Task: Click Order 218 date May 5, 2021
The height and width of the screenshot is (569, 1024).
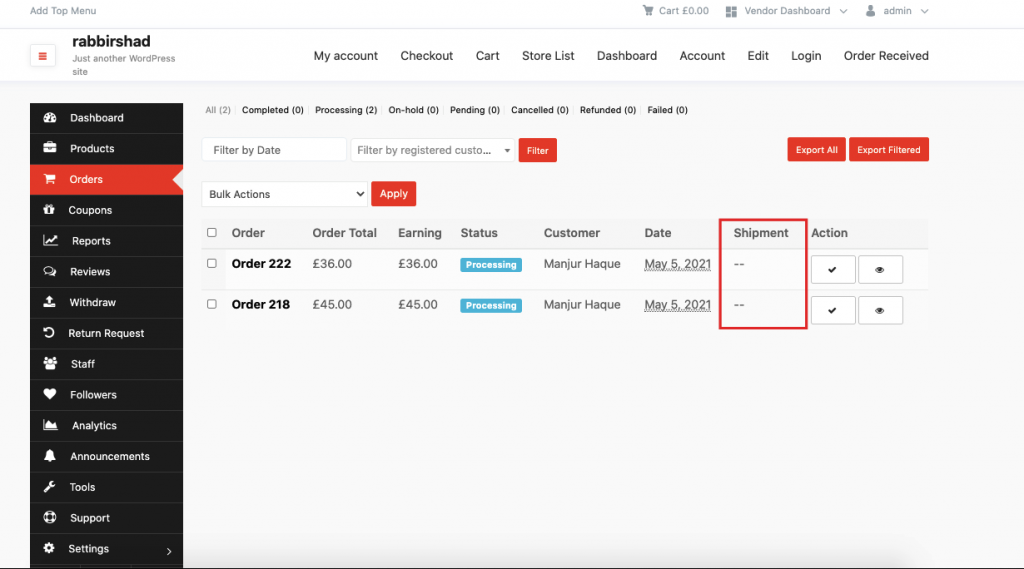Action: pyautogui.click(x=677, y=305)
